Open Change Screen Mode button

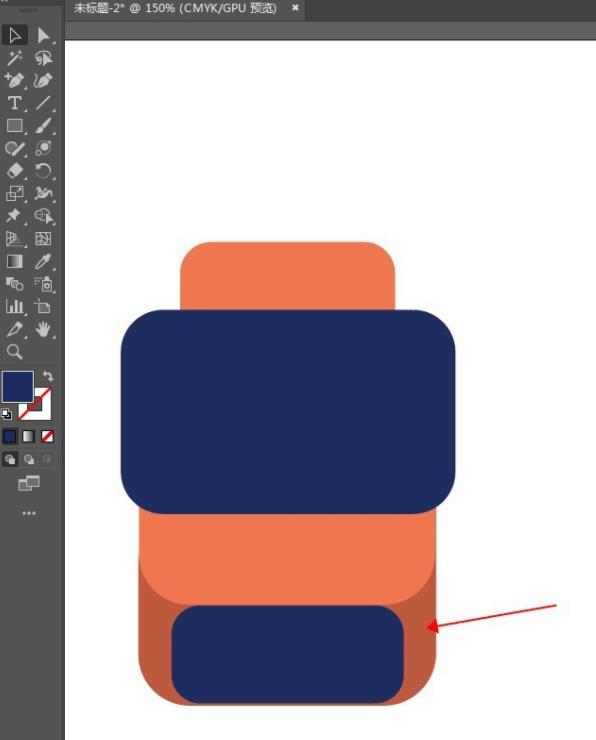[x=29, y=483]
